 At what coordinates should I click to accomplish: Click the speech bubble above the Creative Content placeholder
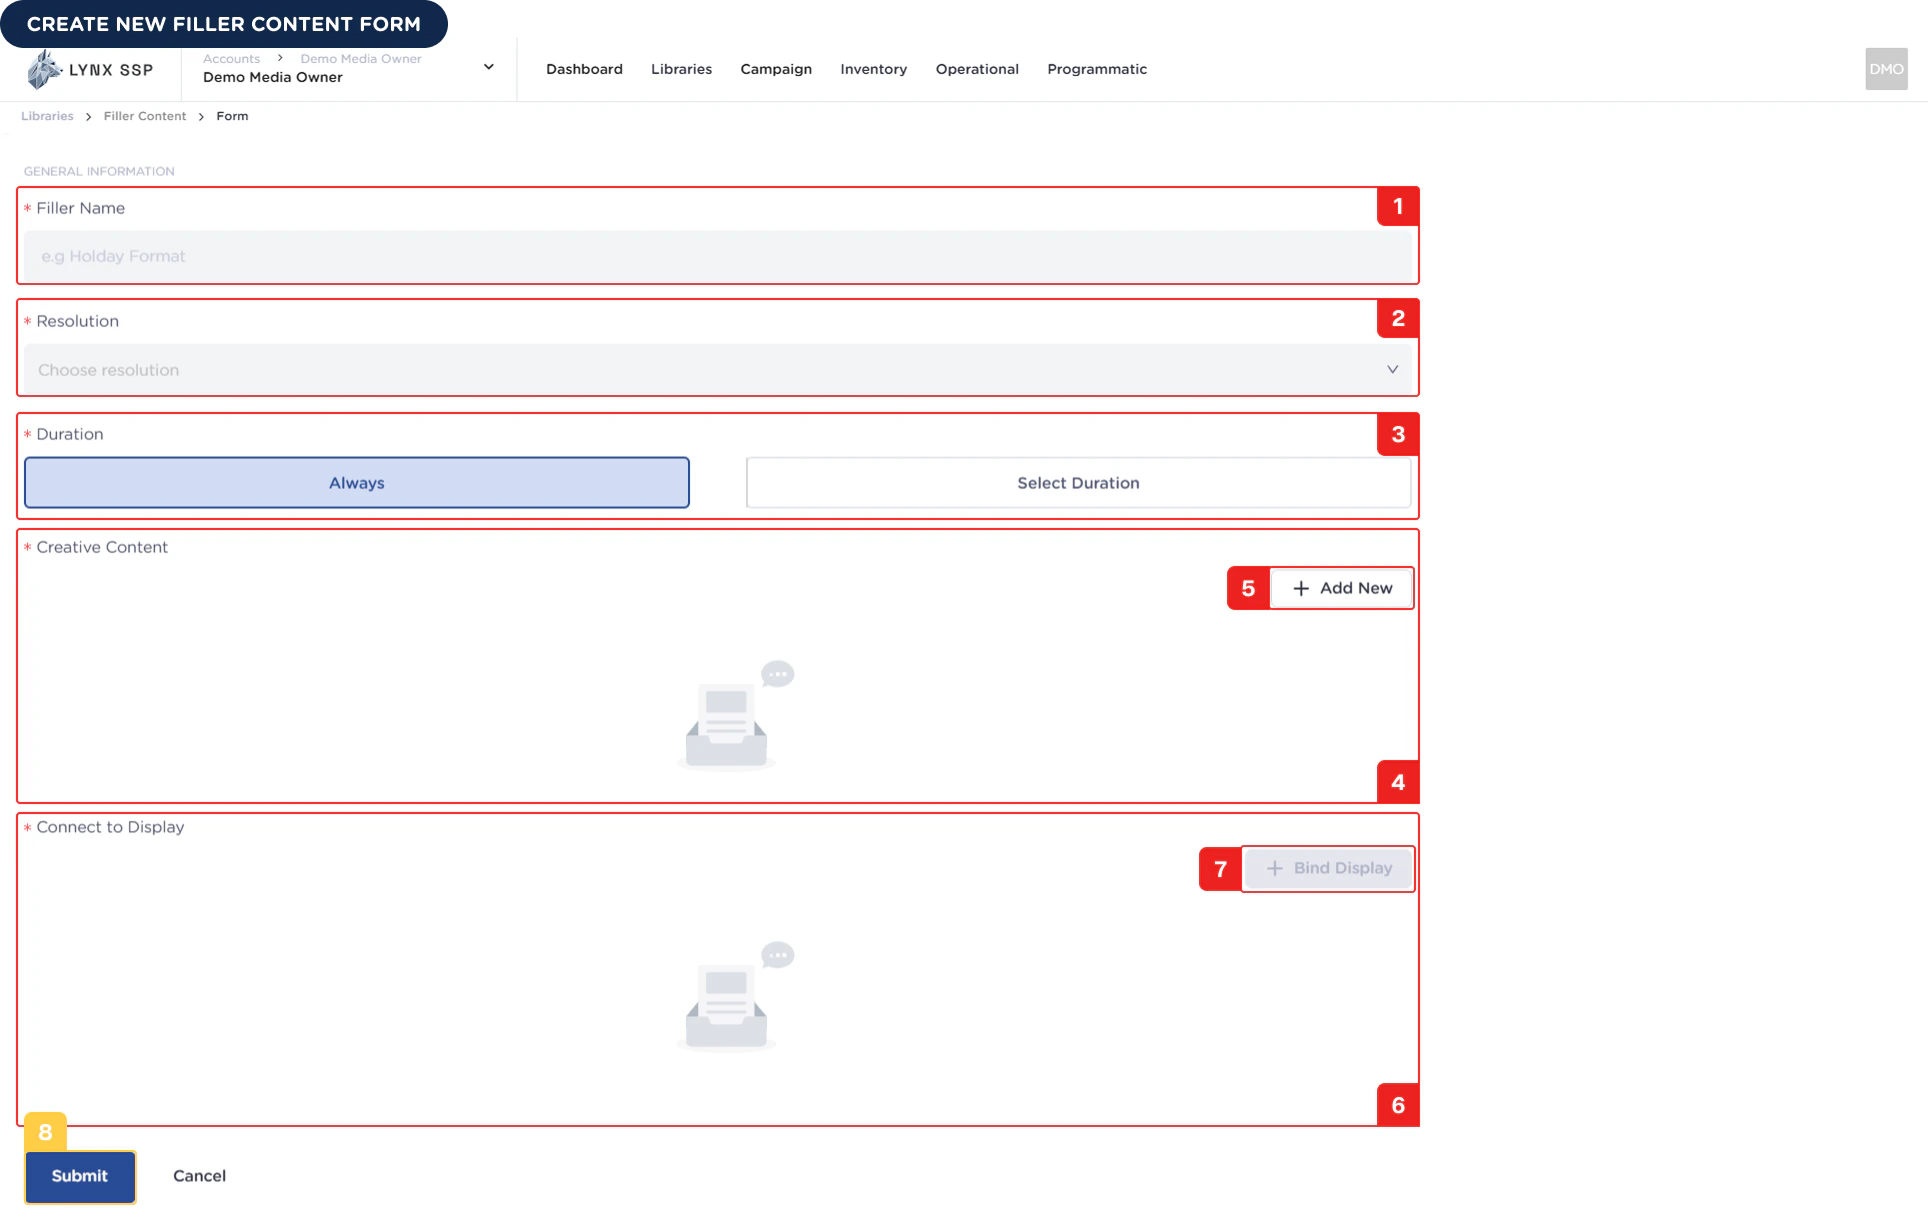[778, 673]
